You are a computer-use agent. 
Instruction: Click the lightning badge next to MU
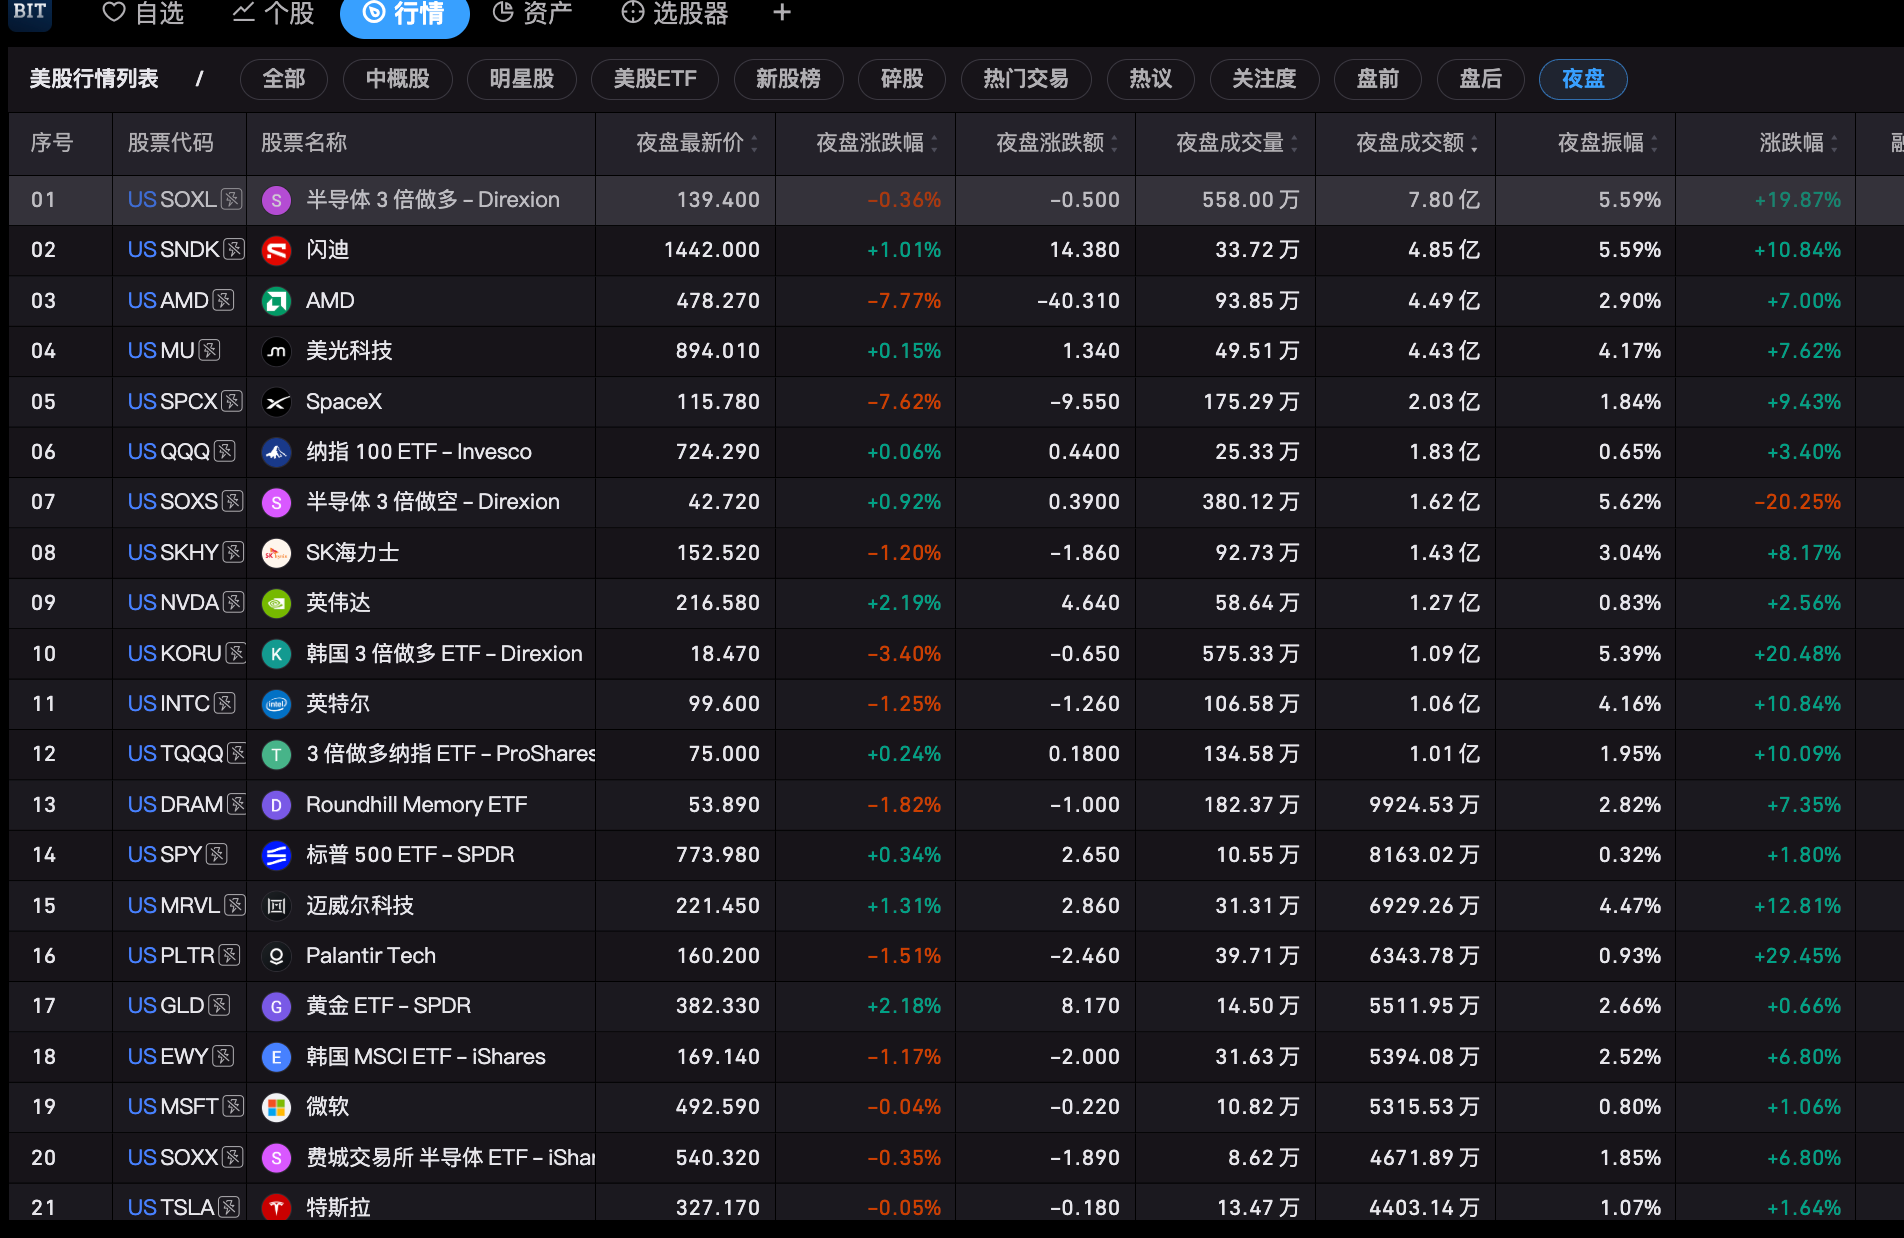(209, 350)
